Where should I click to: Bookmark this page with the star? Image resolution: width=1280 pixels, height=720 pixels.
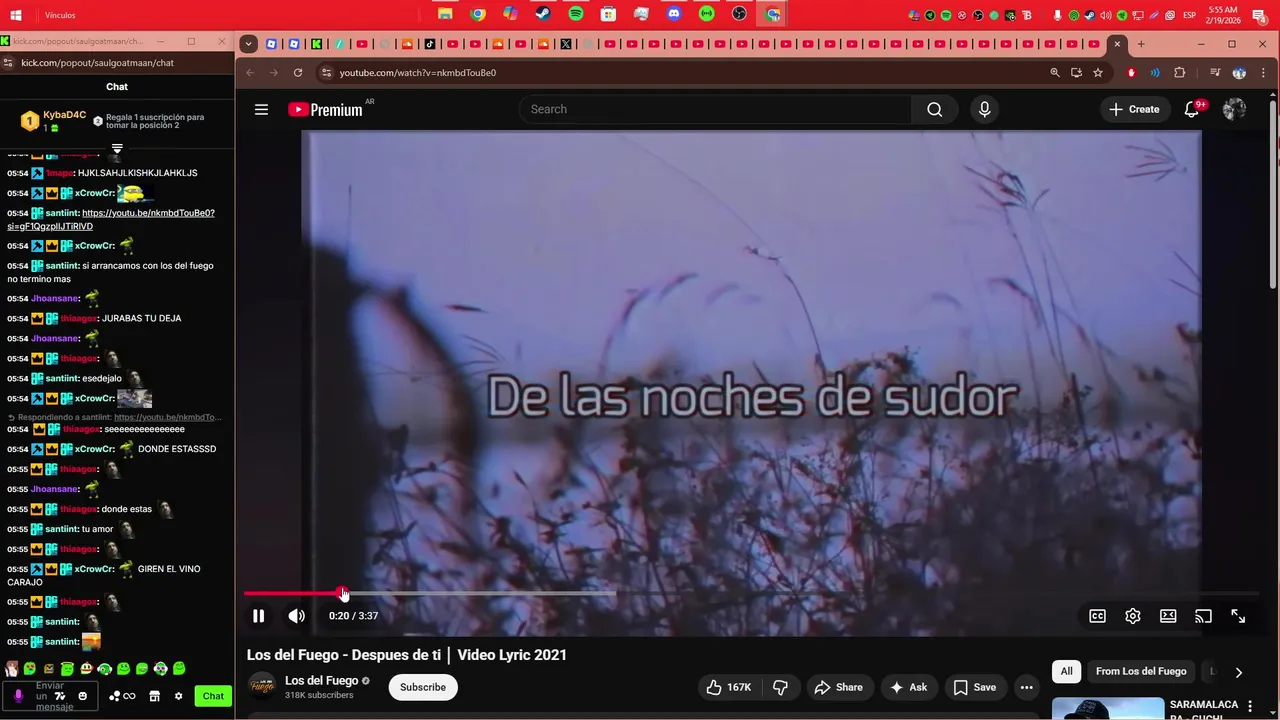point(1098,73)
